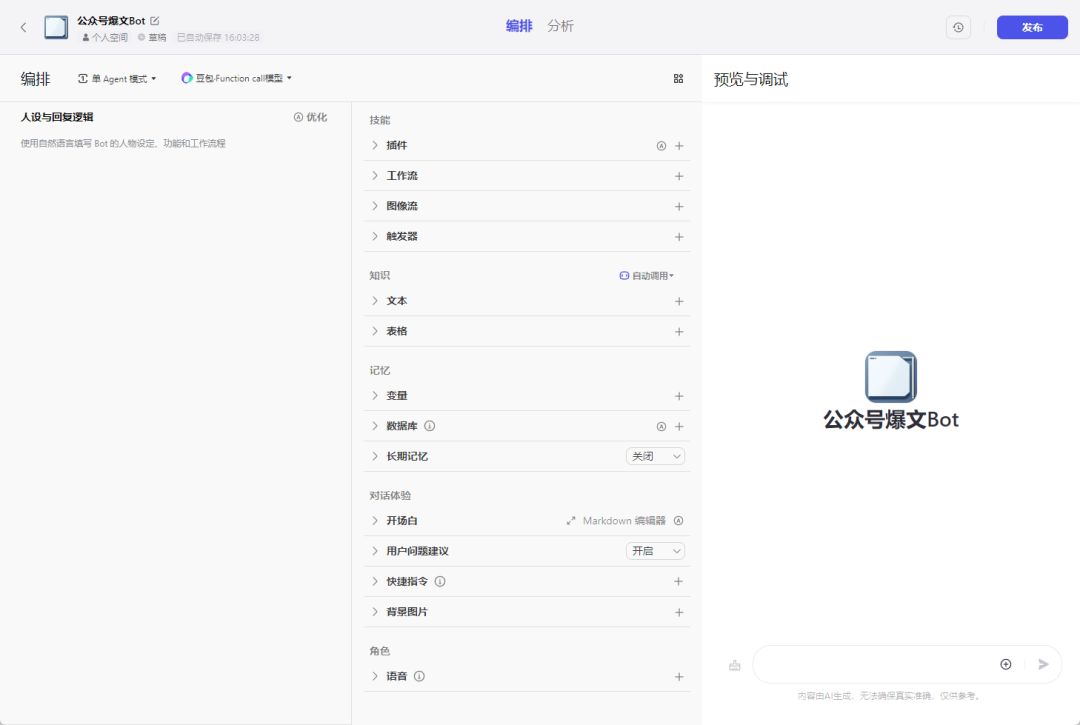Expand the 数据库 section
This screenshot has height=725, width=1080.
375,426
